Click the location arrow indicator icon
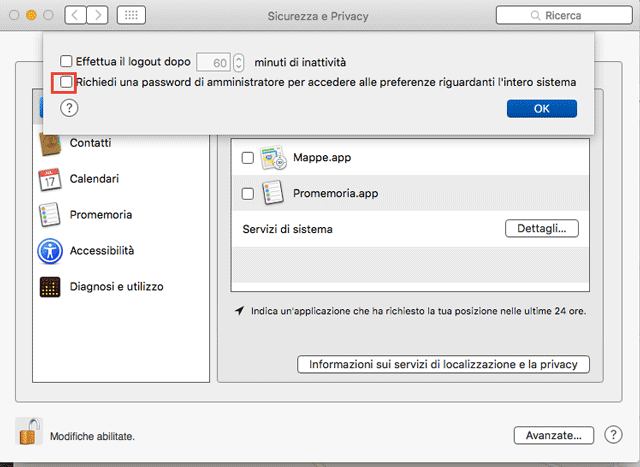Viewport: 640px width, 467px height. tap(240, 311)
